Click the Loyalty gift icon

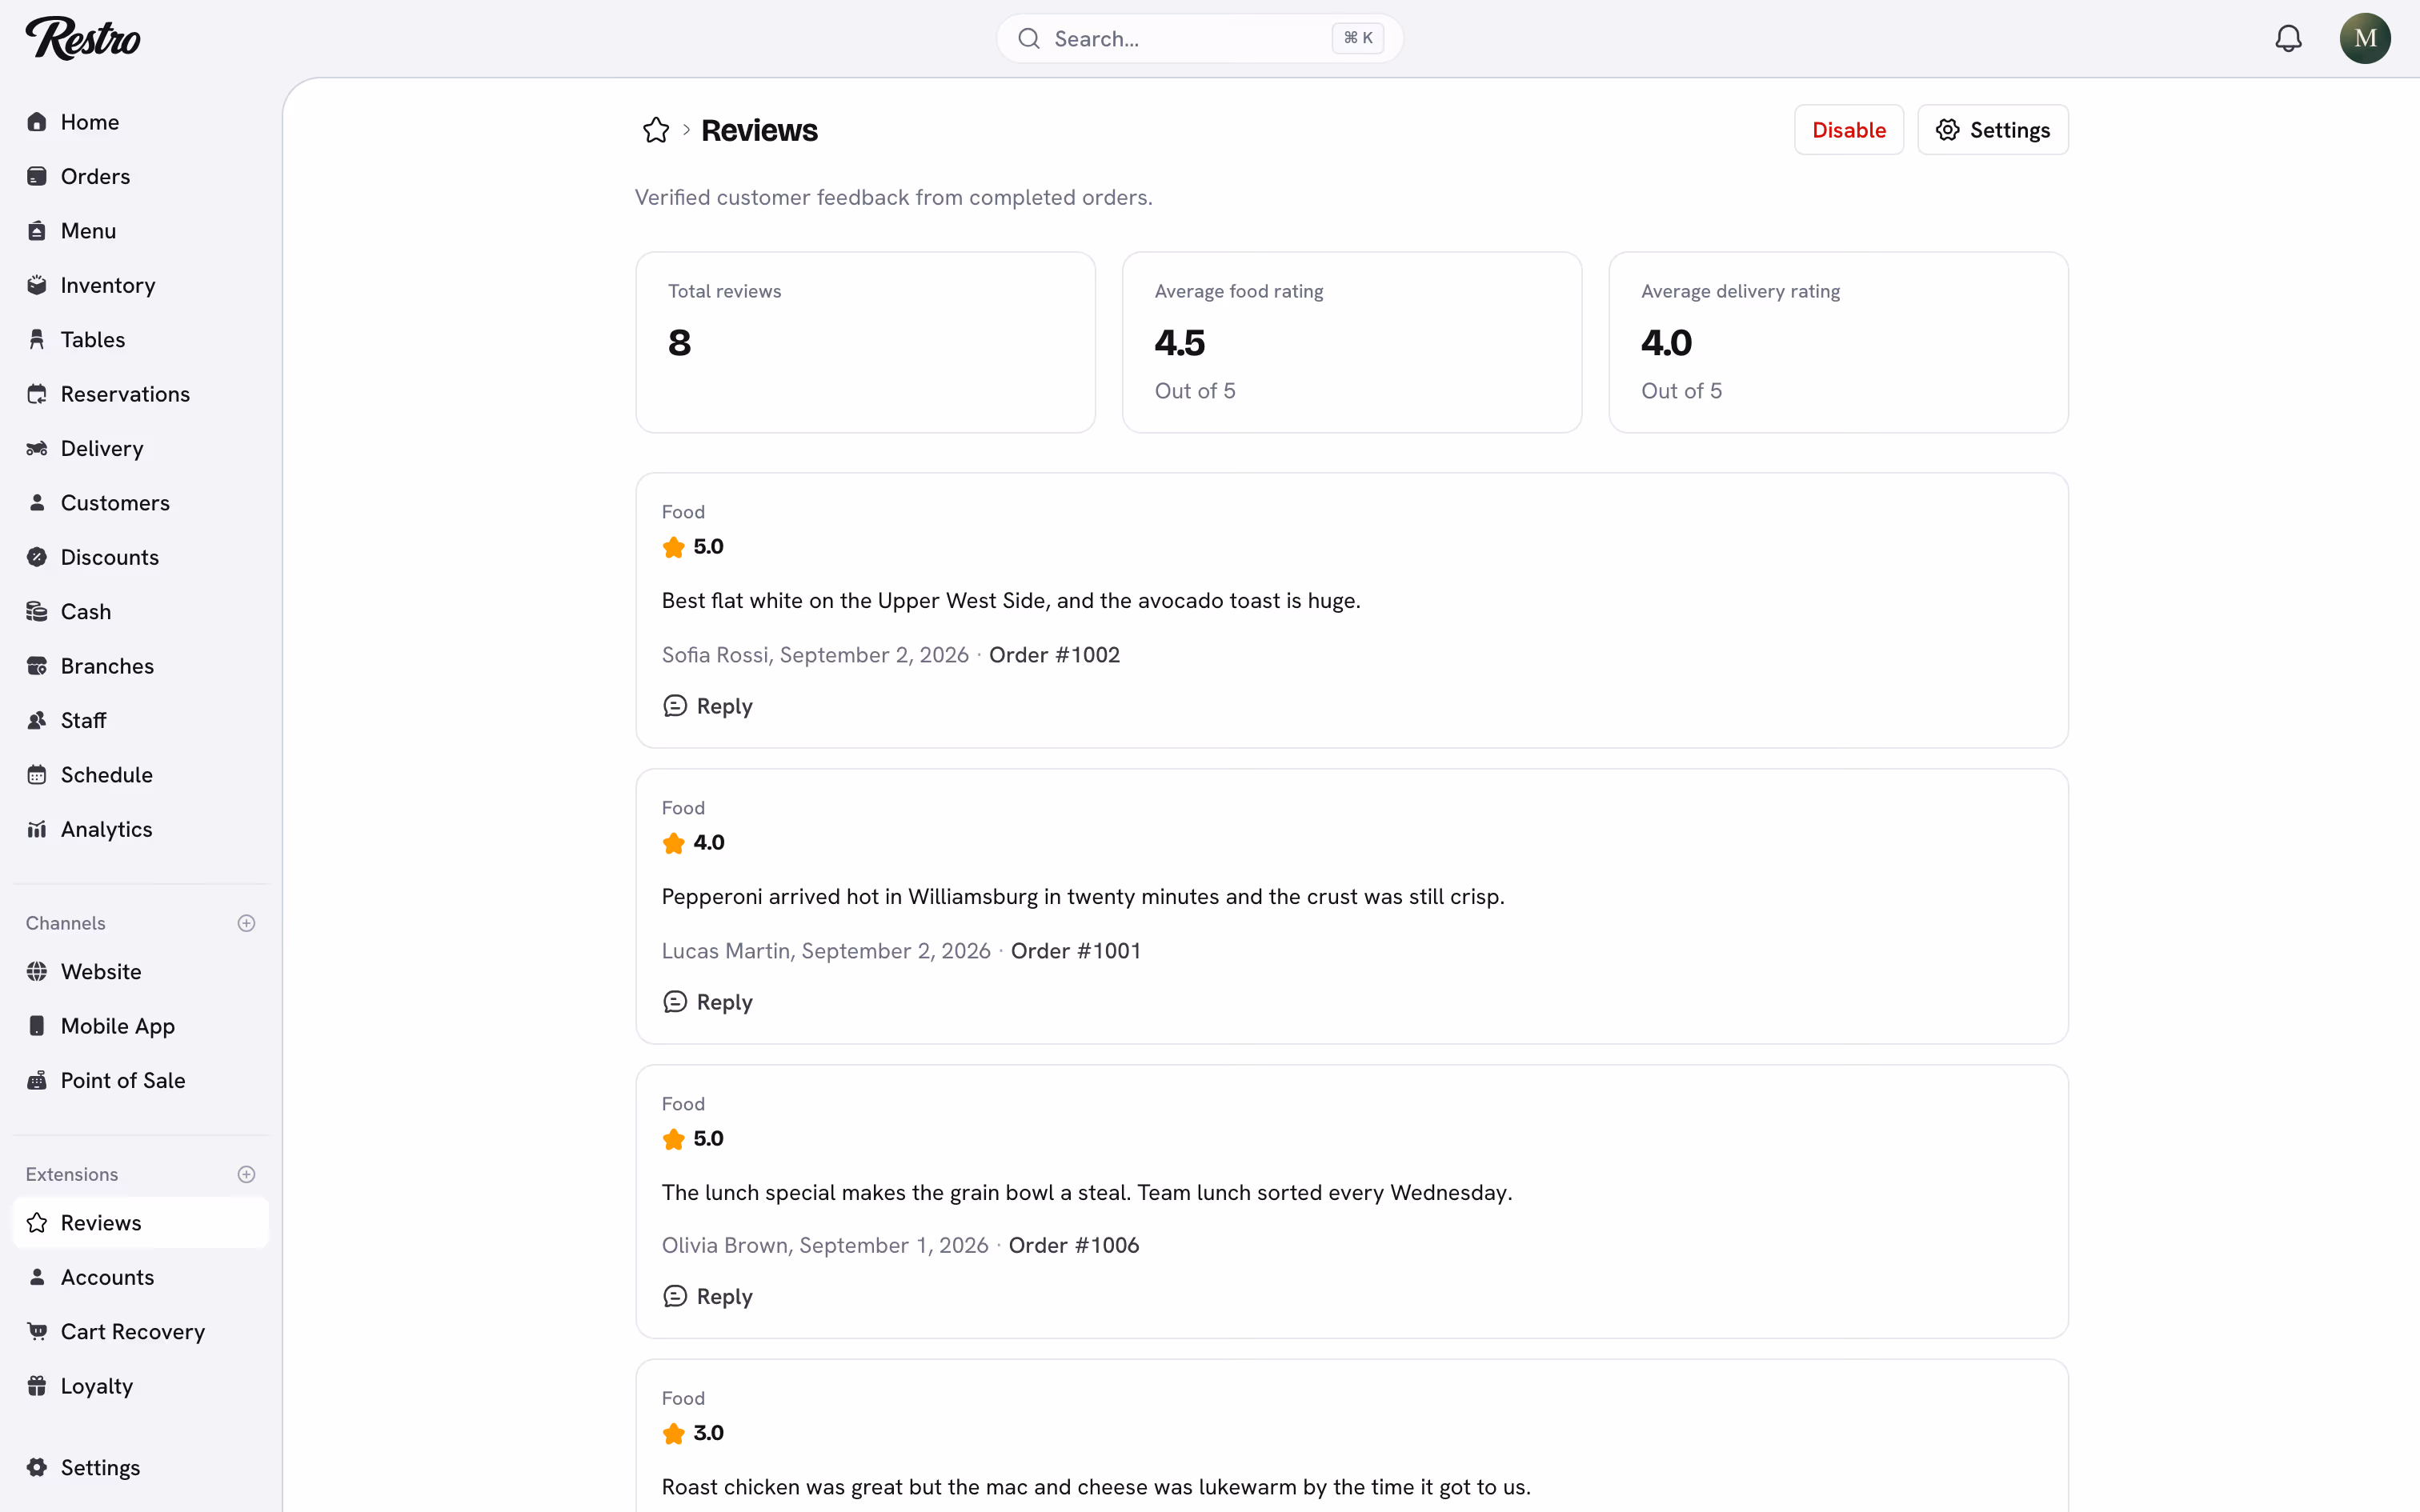(37, 1386)
